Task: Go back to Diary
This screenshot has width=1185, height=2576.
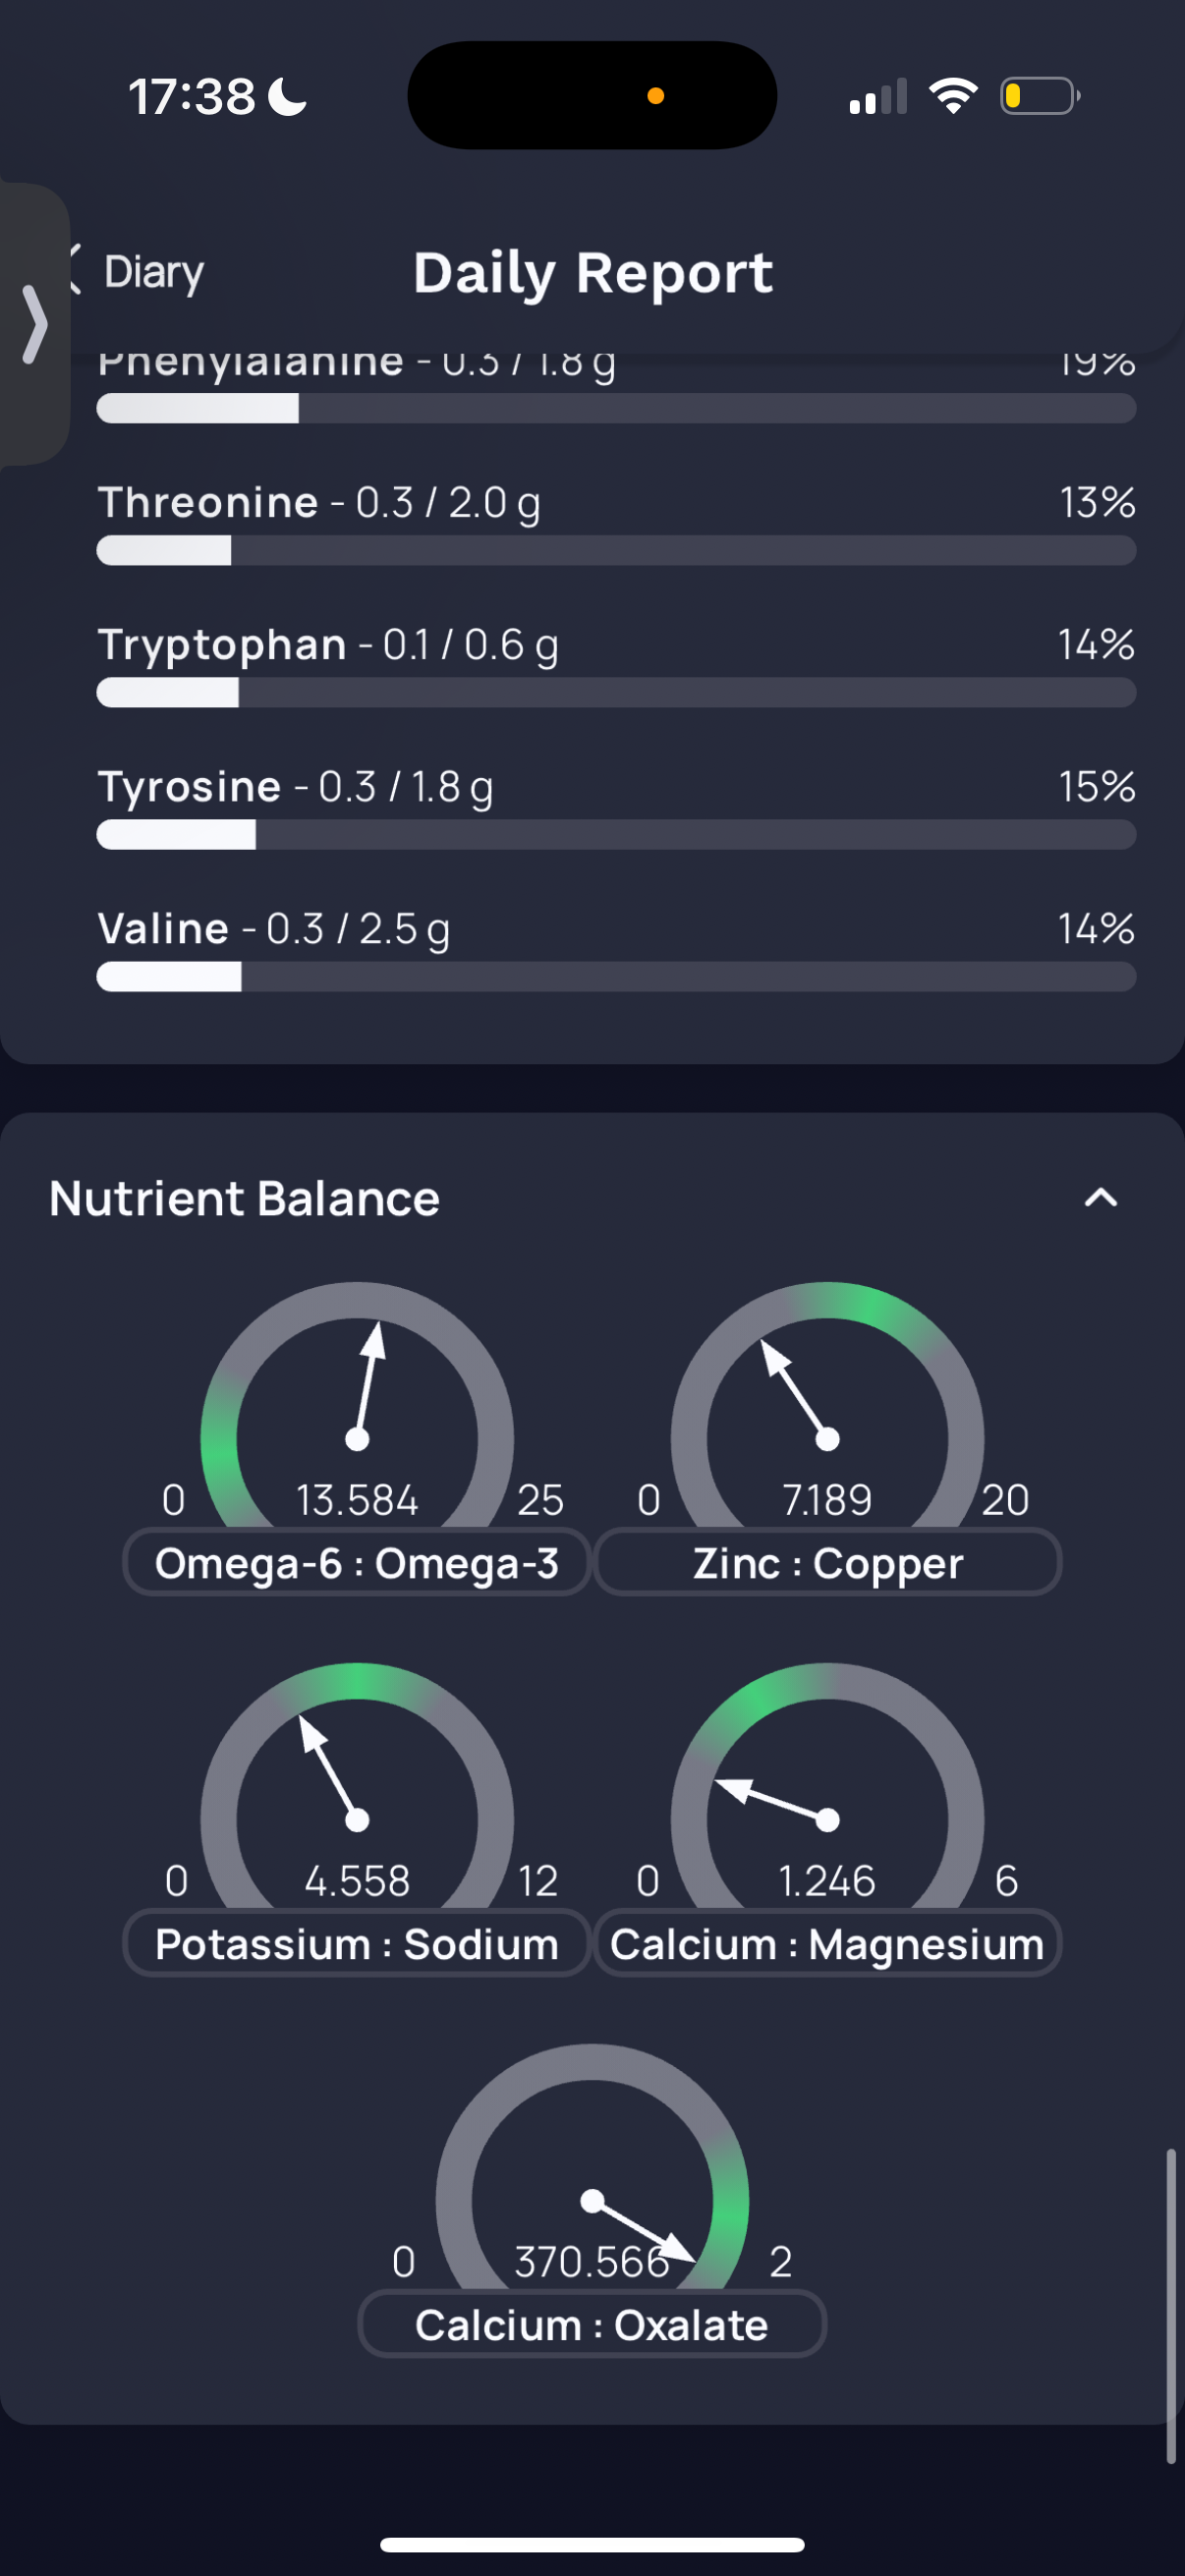Action: pyautogui.click(x=135, y=271)
